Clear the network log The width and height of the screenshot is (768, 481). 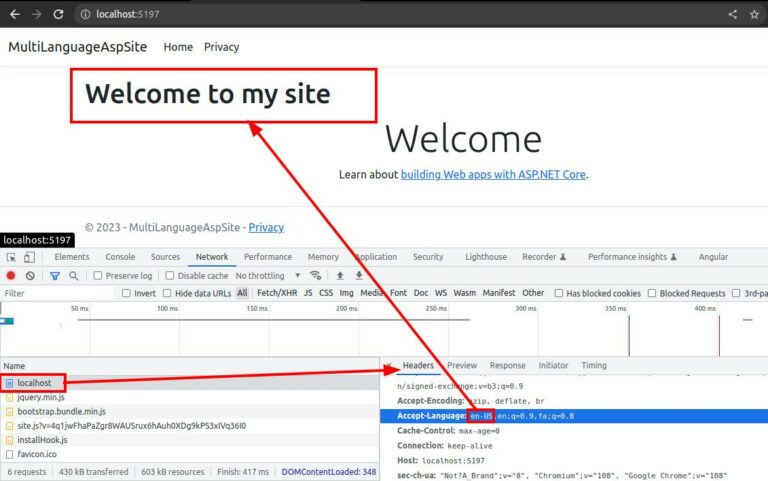tap(30, 275)
